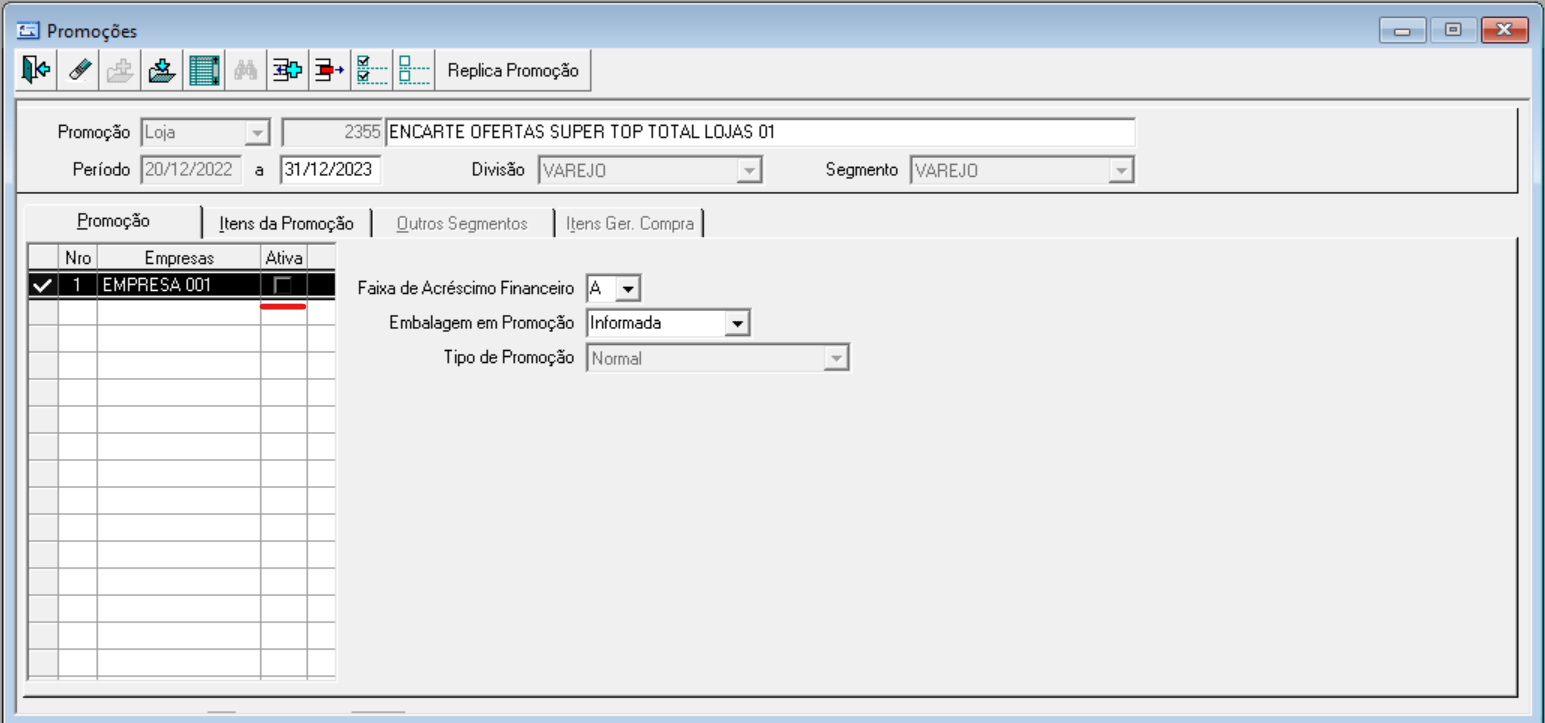Click the period start date 20/12/2022

(x=189, y=170)
